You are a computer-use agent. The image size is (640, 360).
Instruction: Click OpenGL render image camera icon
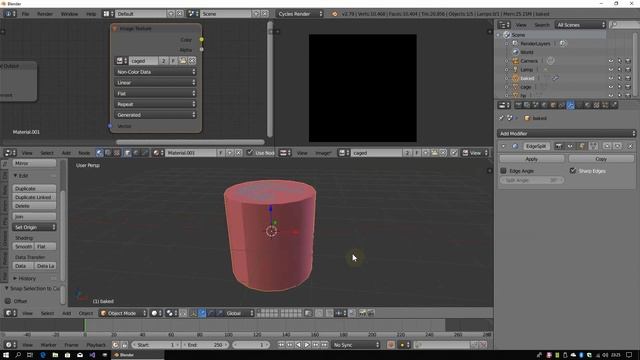(x=362, y=313)
